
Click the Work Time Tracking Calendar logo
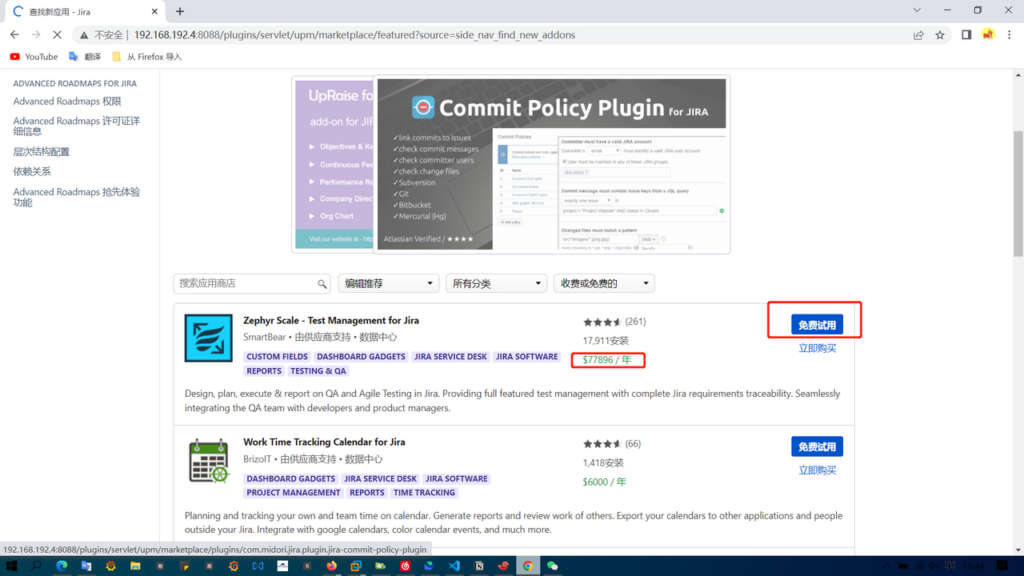click(208, 461)
